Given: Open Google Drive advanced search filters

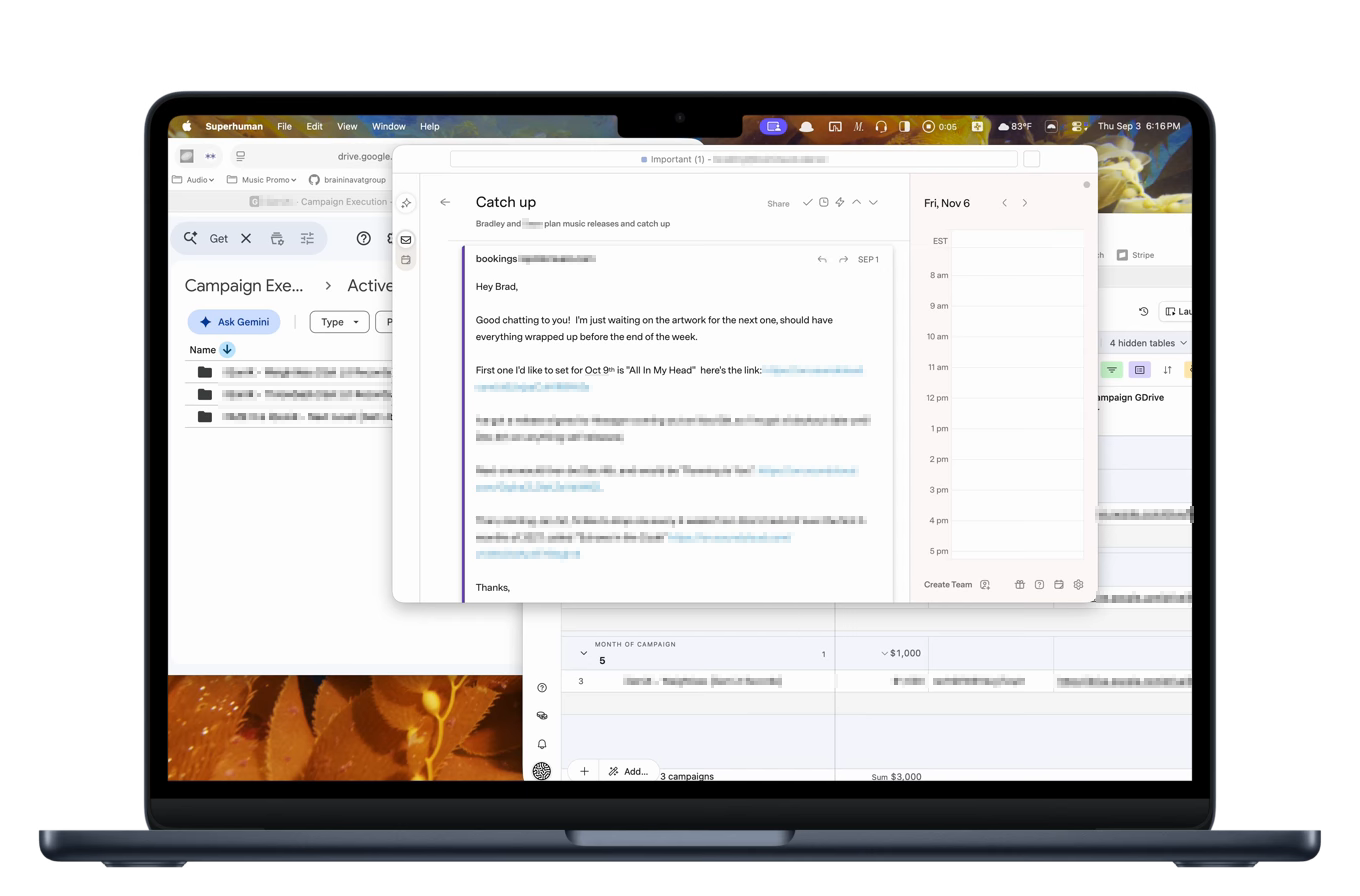Looking at the screenshot, I should coord(307,238).
